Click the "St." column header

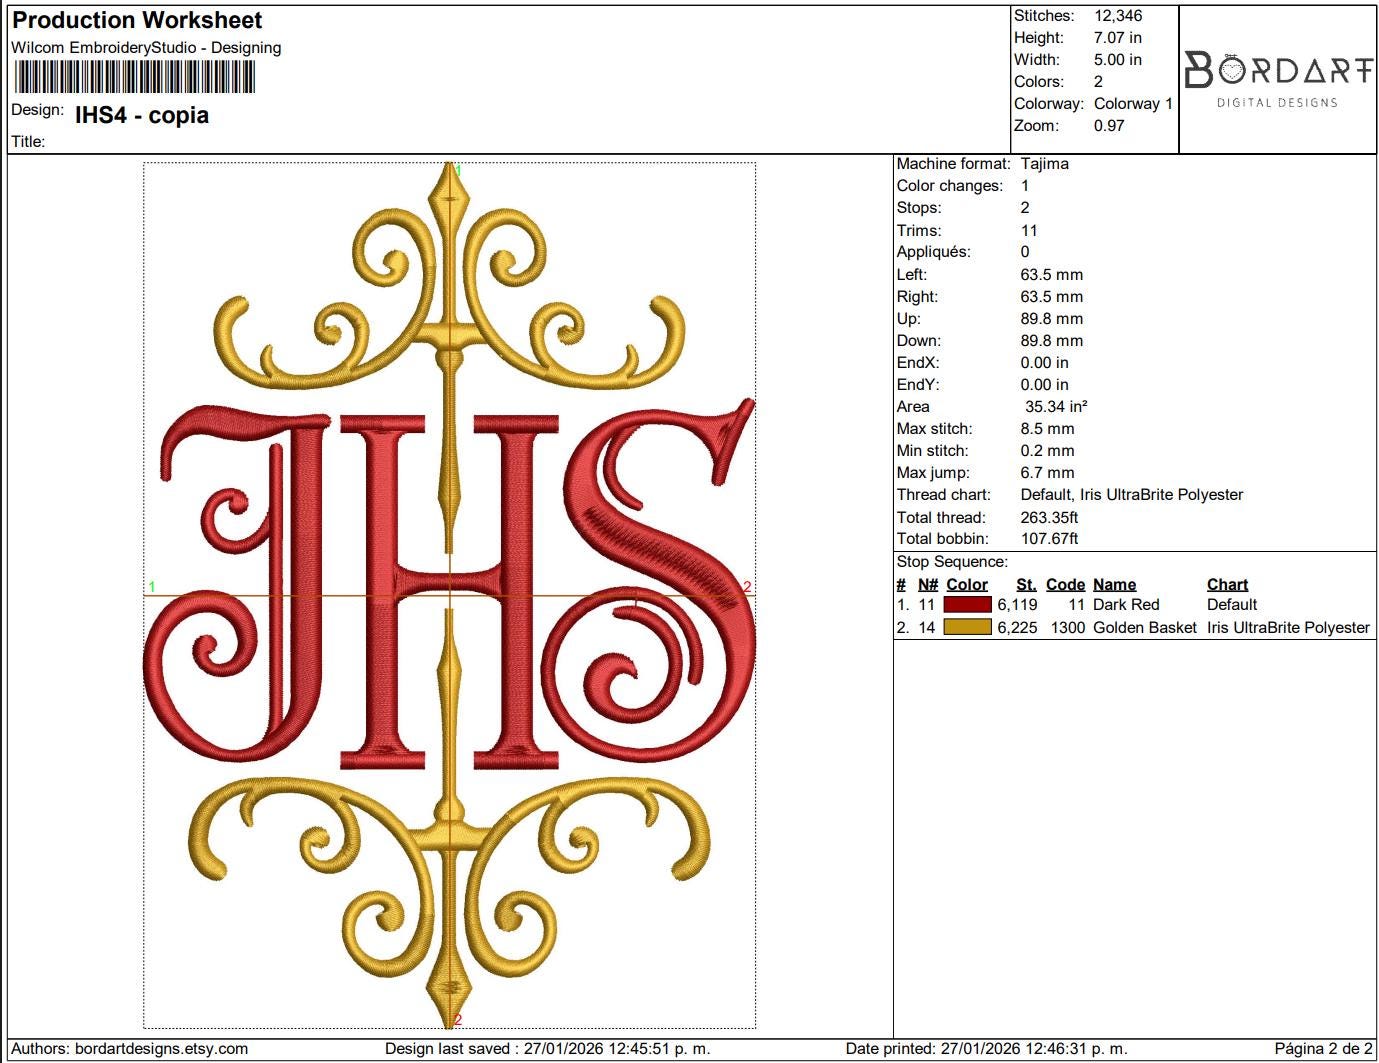(x=1026, y=584)
